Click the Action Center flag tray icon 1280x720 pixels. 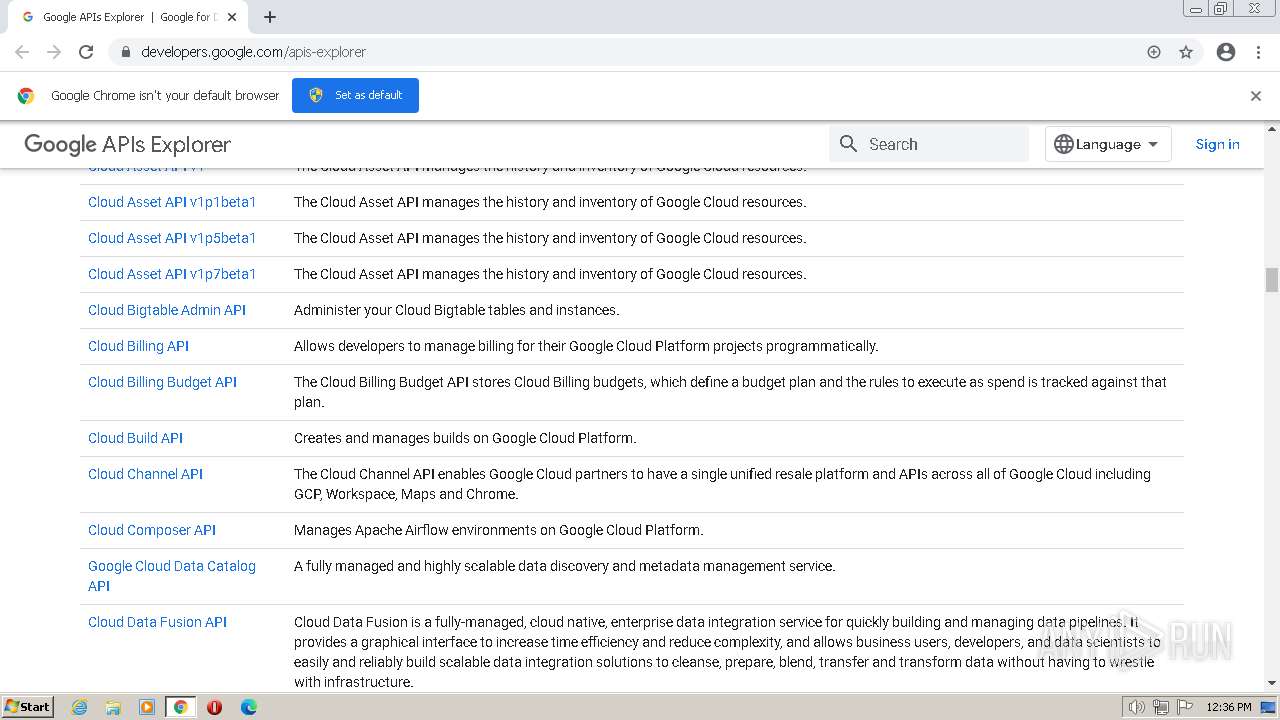1185,707
